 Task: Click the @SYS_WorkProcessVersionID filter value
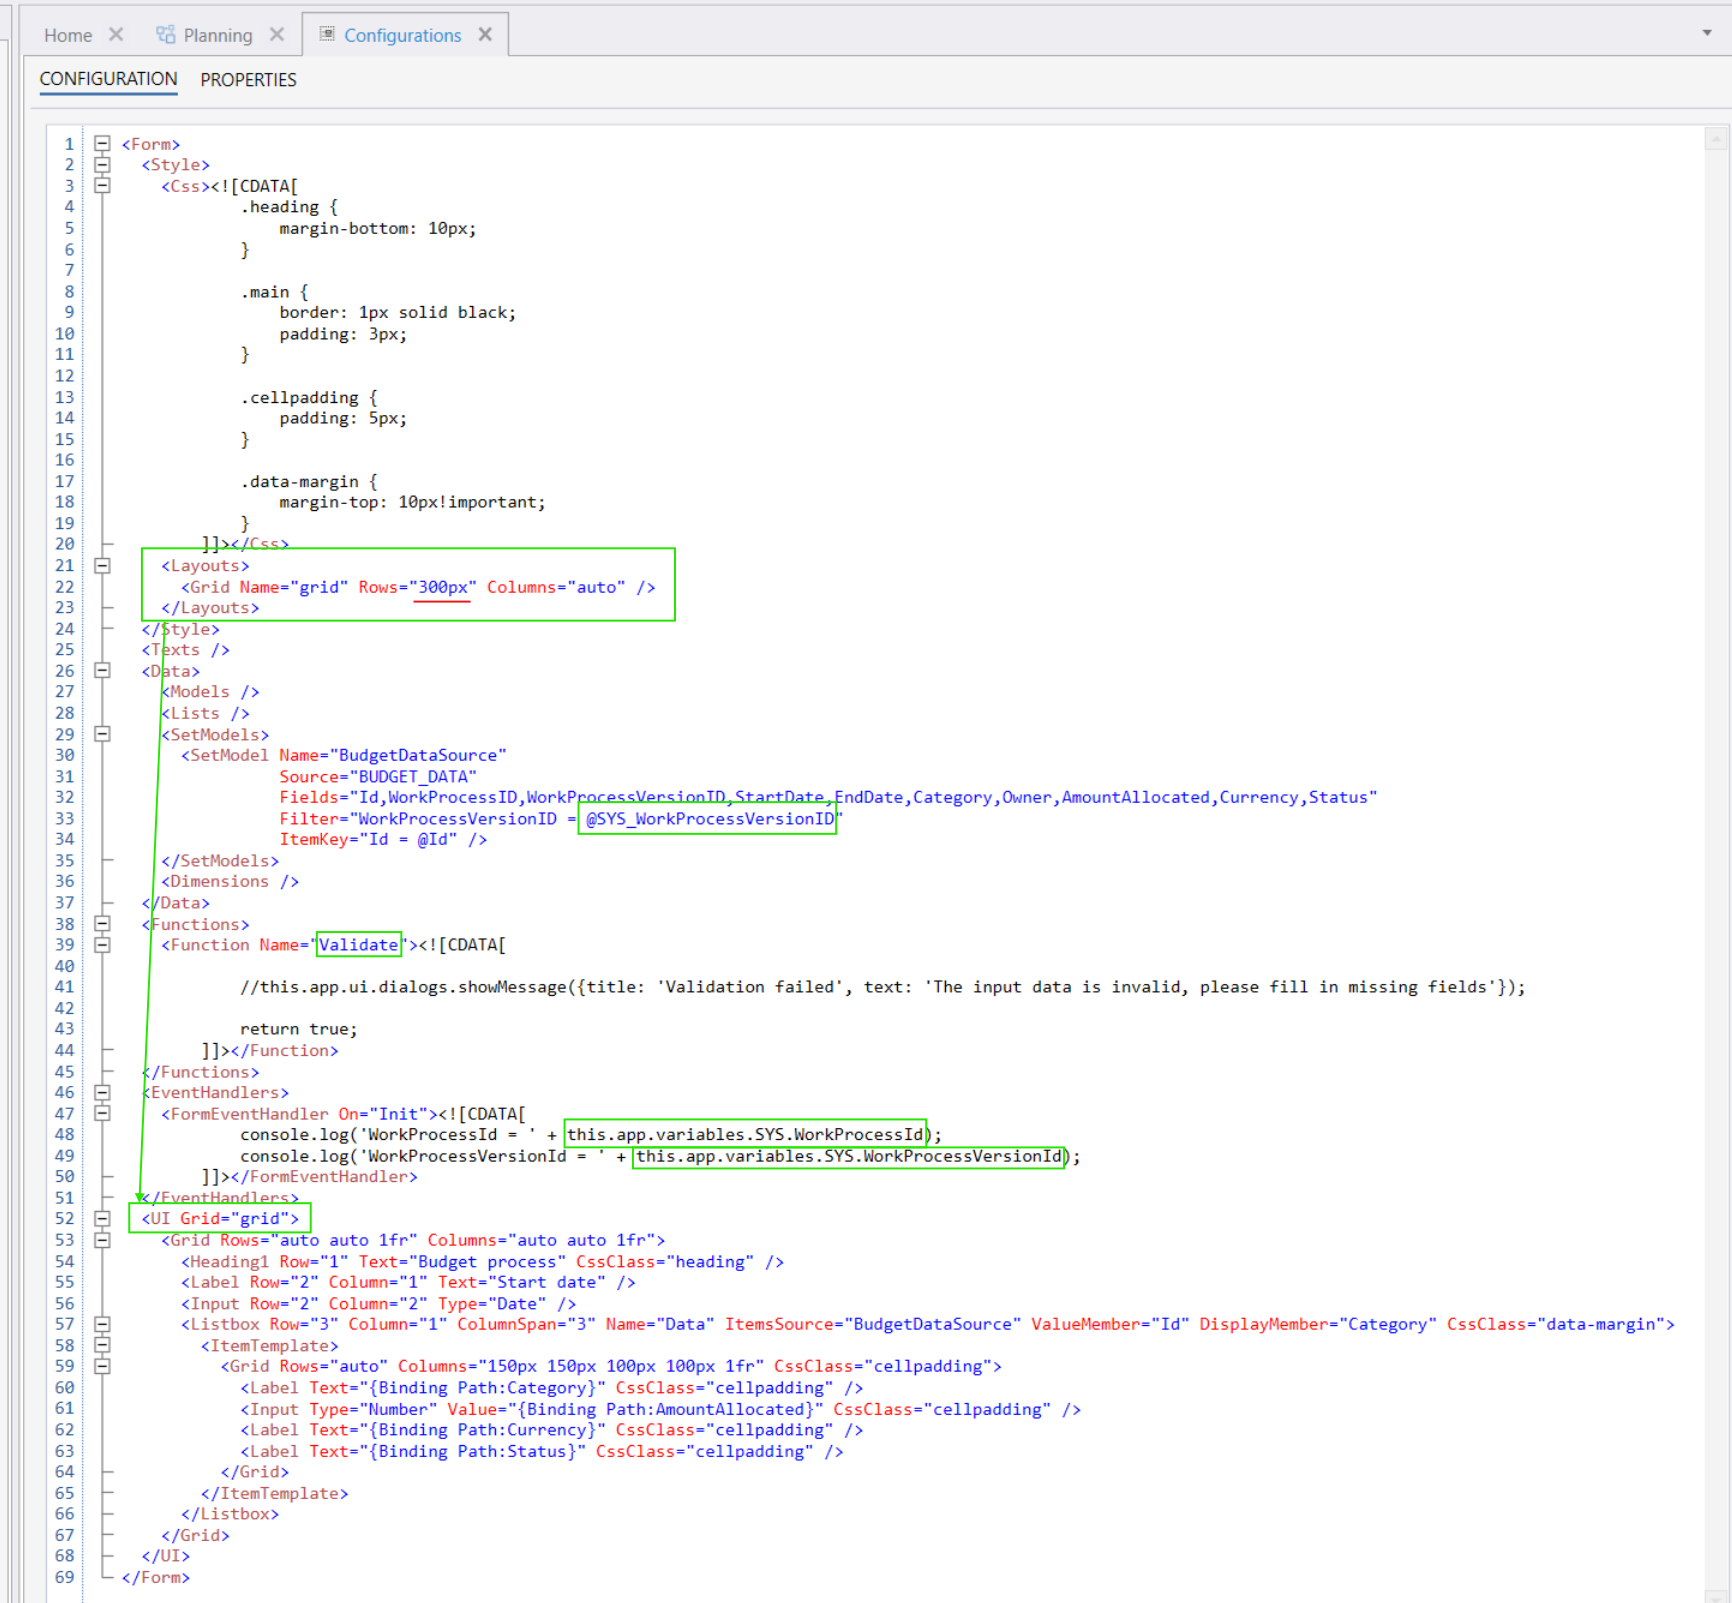coord(710,819)
